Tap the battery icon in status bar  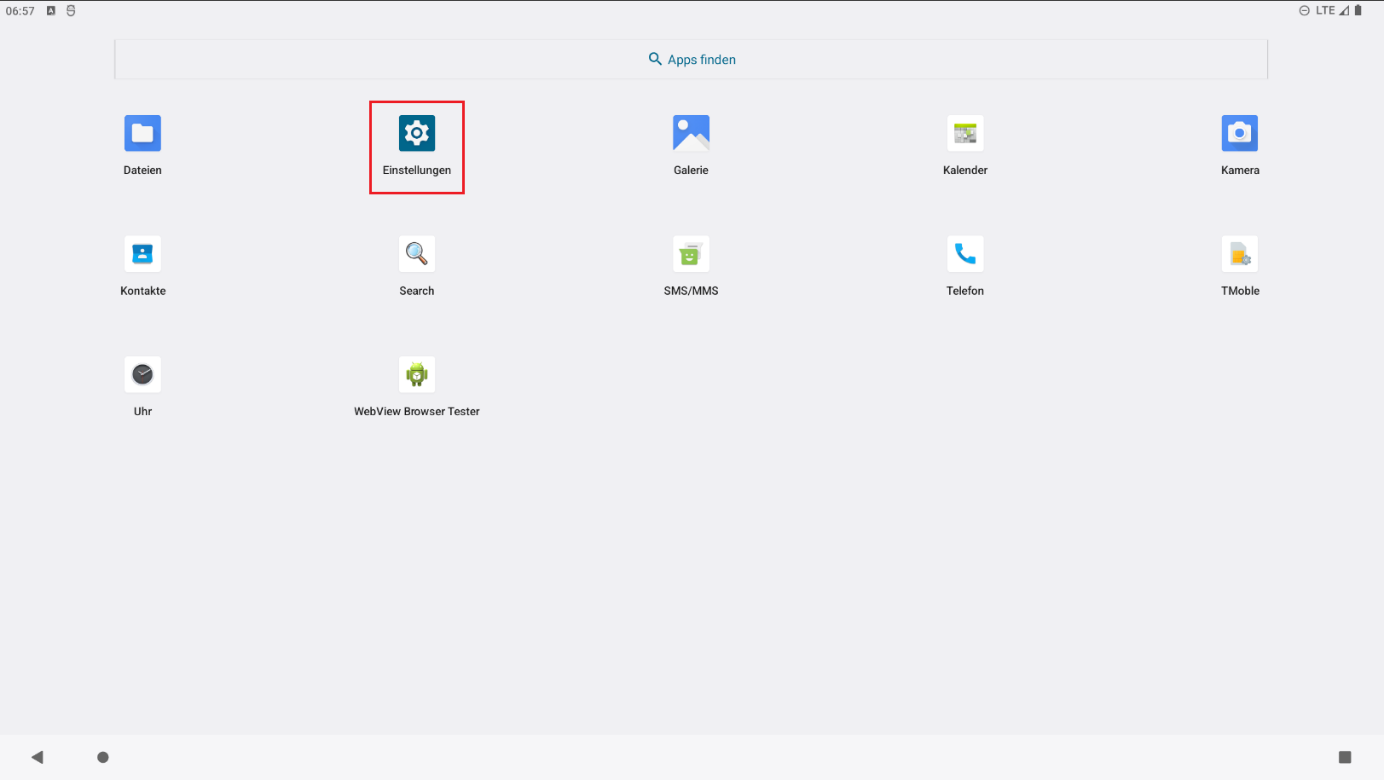point(1358,10)
